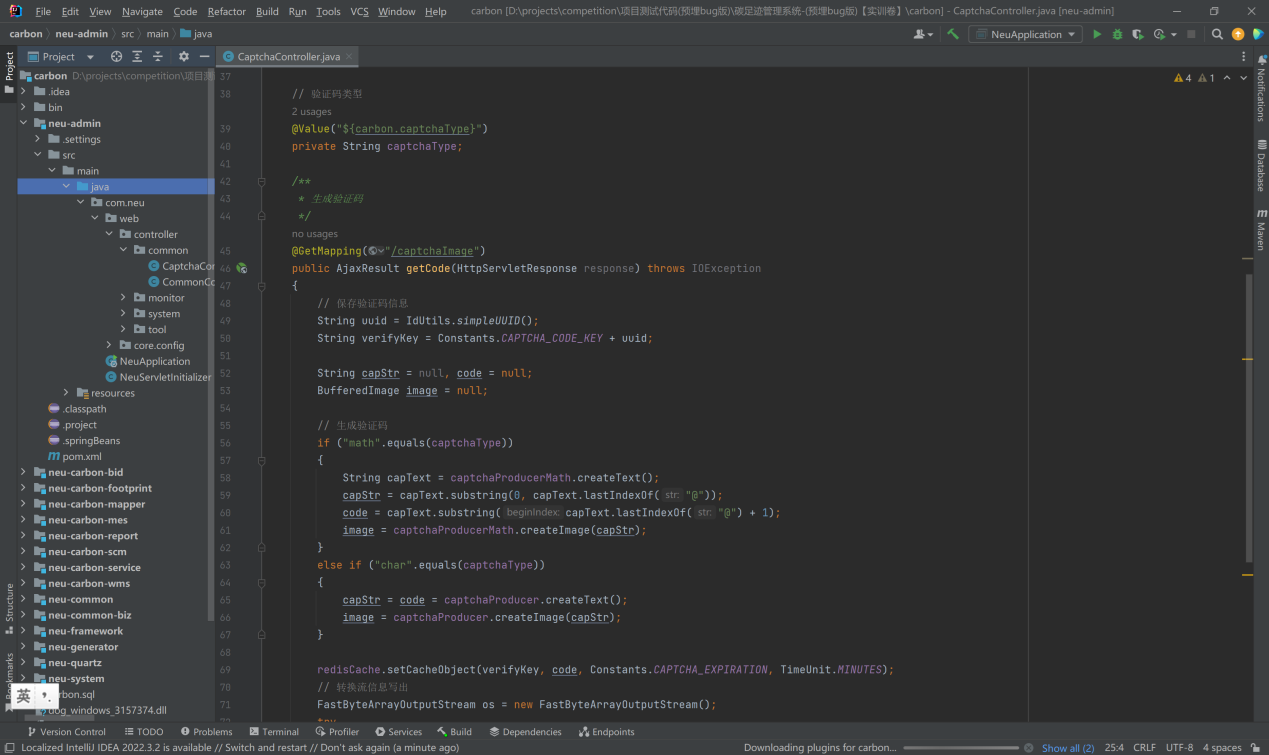Screen dimensions: 1269x755
Task: Open pom.xml in the project tree
Action: (x=81, y=456)
